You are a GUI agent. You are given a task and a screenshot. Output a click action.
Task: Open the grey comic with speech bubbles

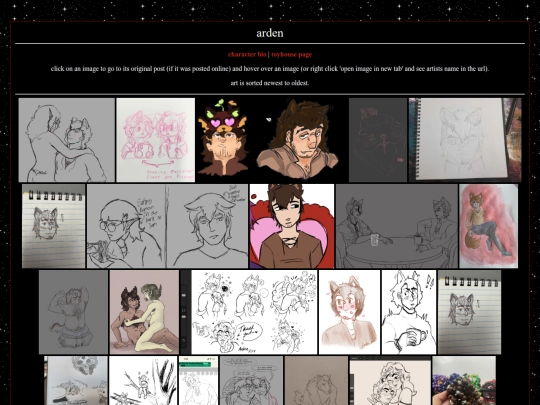click(x=251, y=381)
